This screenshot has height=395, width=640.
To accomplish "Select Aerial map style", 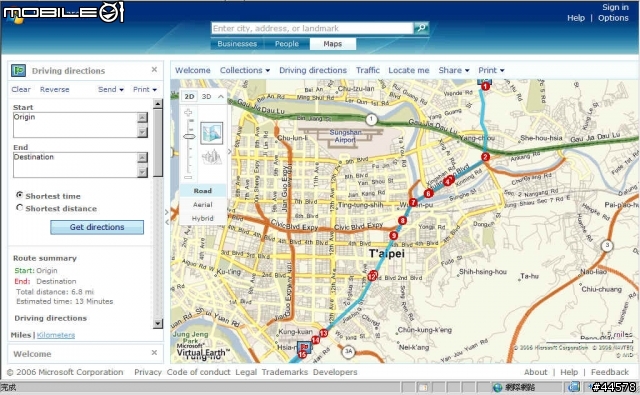I will [x=202, y=204].
